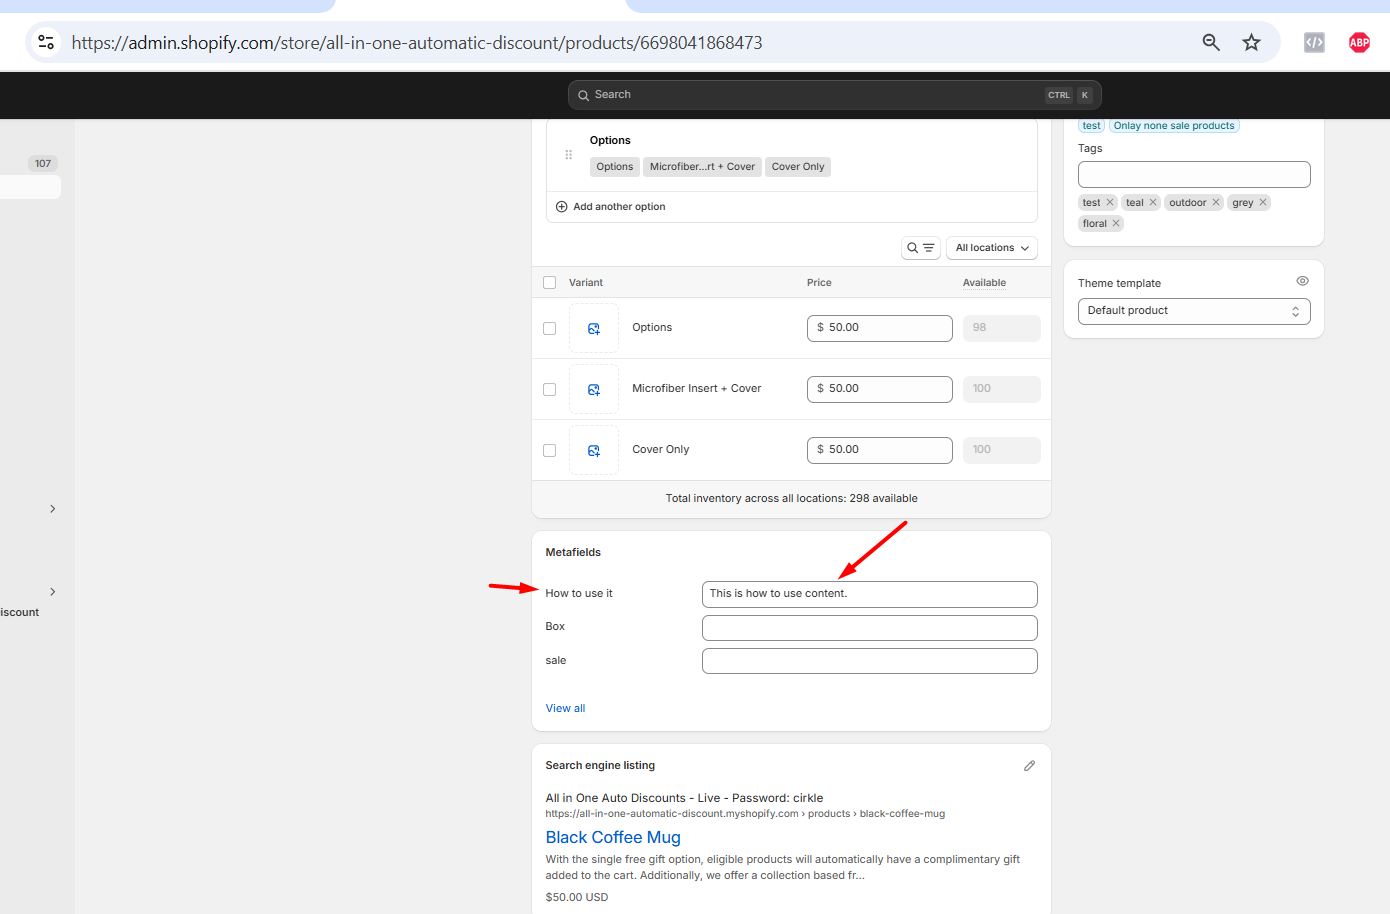
Task: Open the Black Coffee Mug listing title
Action: point(613,837)
